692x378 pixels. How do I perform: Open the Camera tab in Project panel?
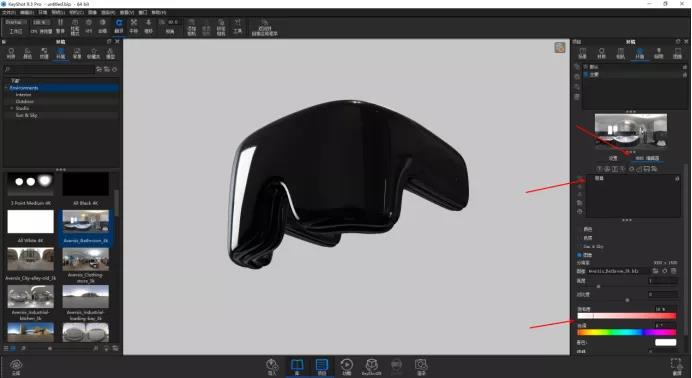point(621,54)
